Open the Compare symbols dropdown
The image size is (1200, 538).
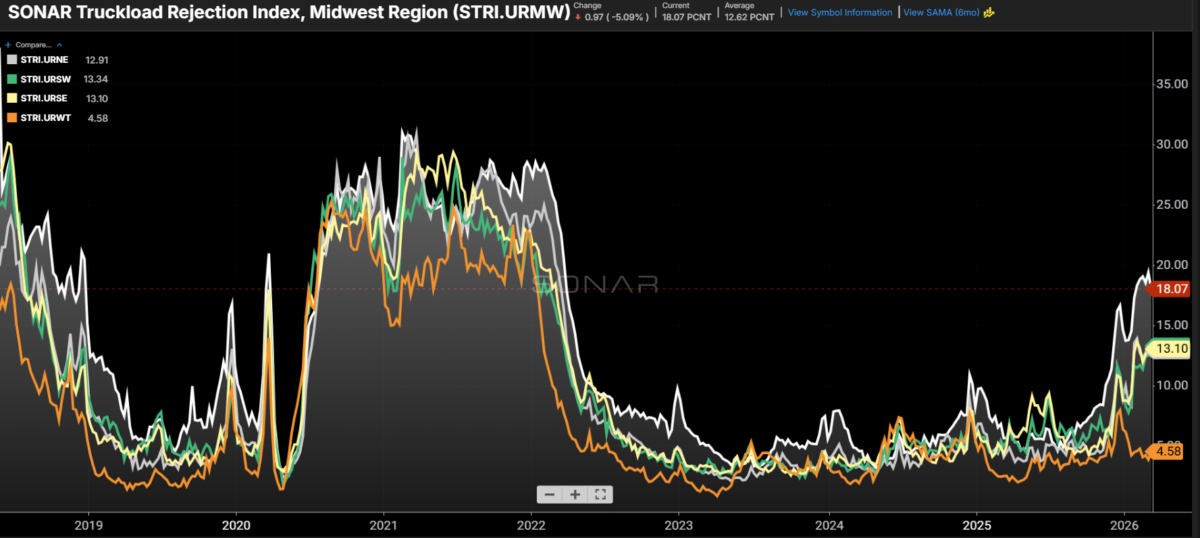tap(32, 45)
